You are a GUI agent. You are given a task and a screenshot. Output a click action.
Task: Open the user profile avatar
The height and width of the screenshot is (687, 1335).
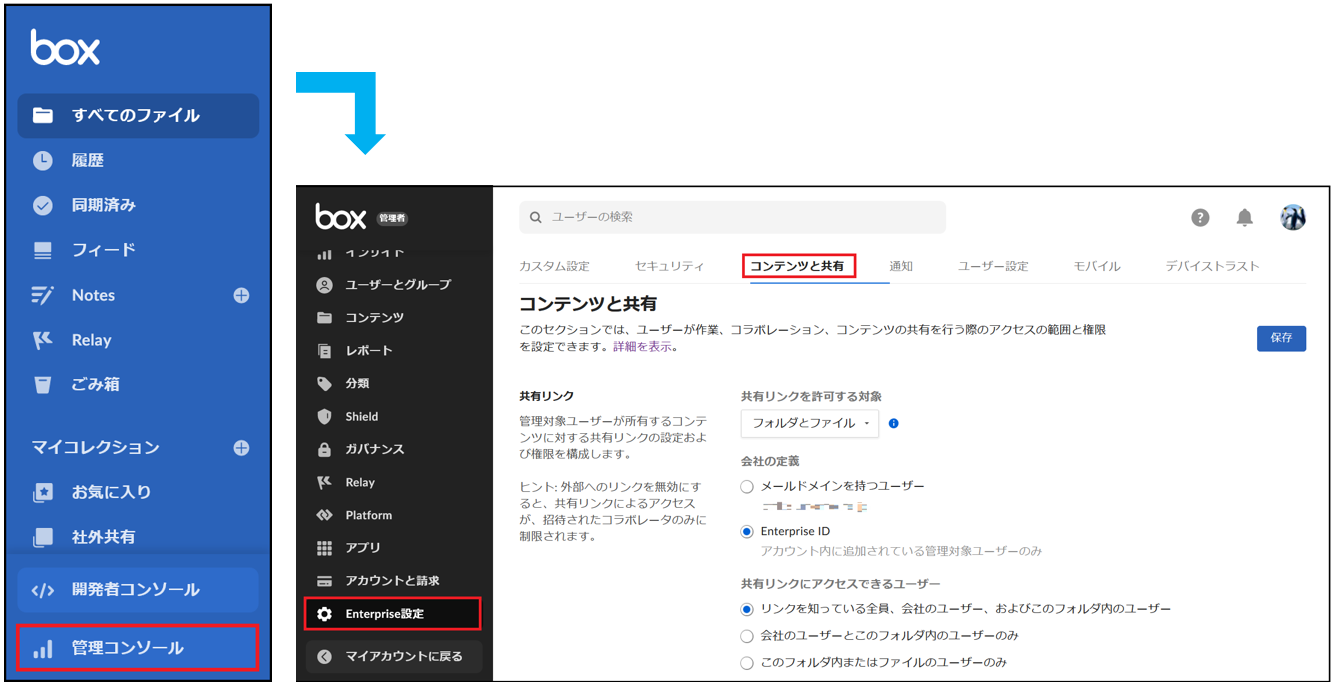(1293, 217)
